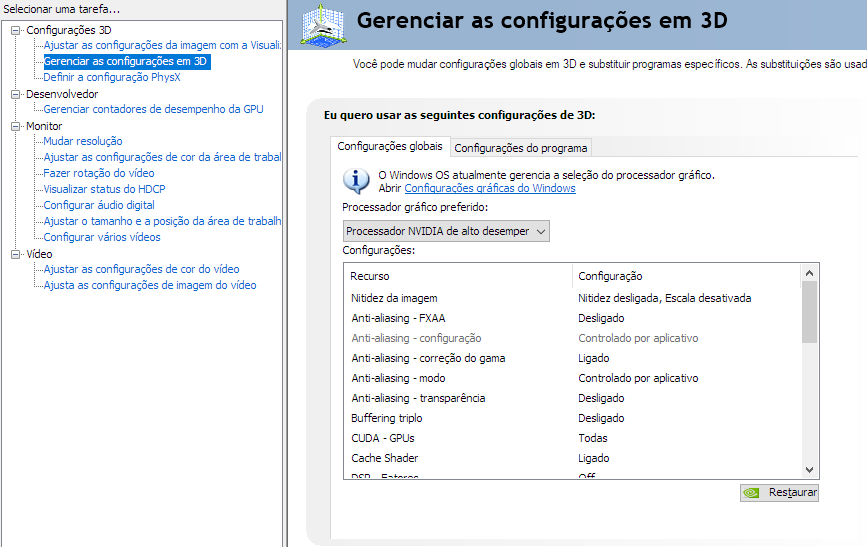Click the NVIDIA logo on Restaurar button
The height and width of the screenshot is (547, 867).
[751, 492]
